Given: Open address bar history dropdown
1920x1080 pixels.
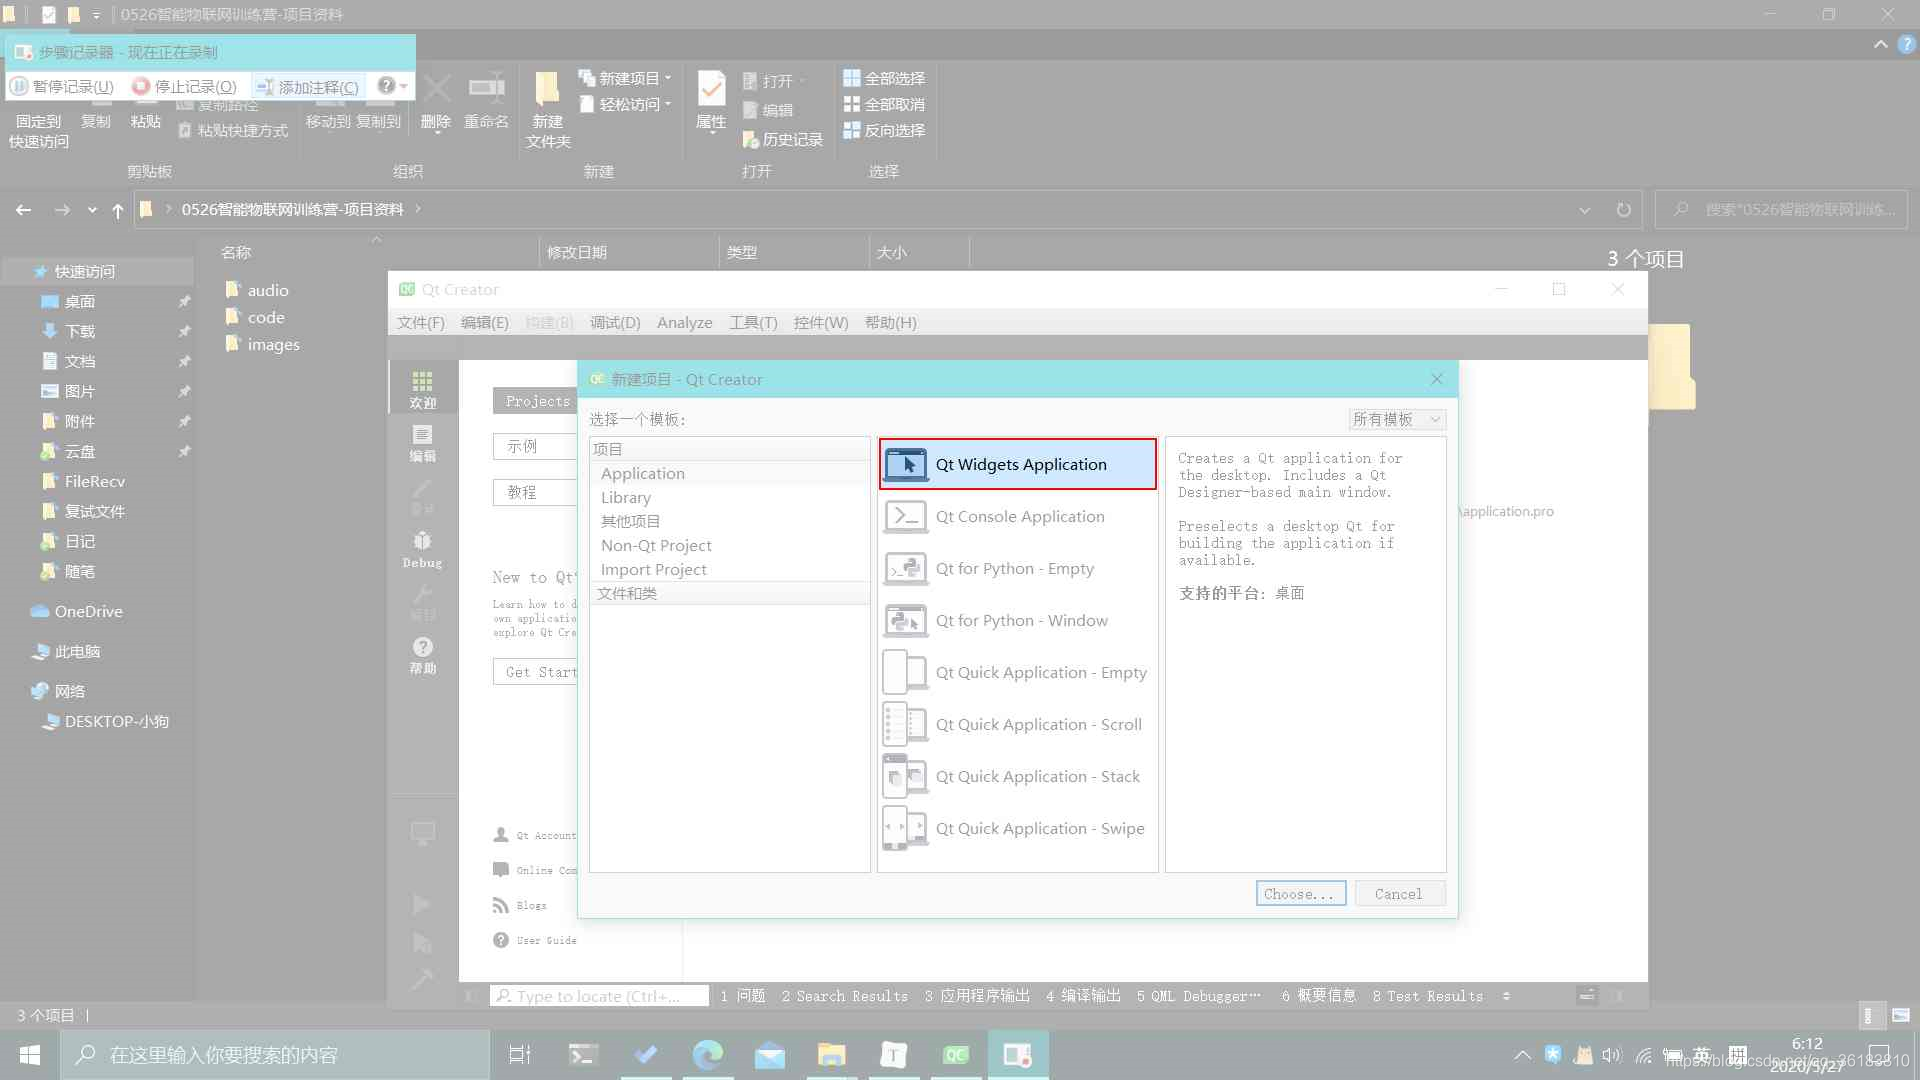Looking at the screenshot, I should [x=1584, y=210].
